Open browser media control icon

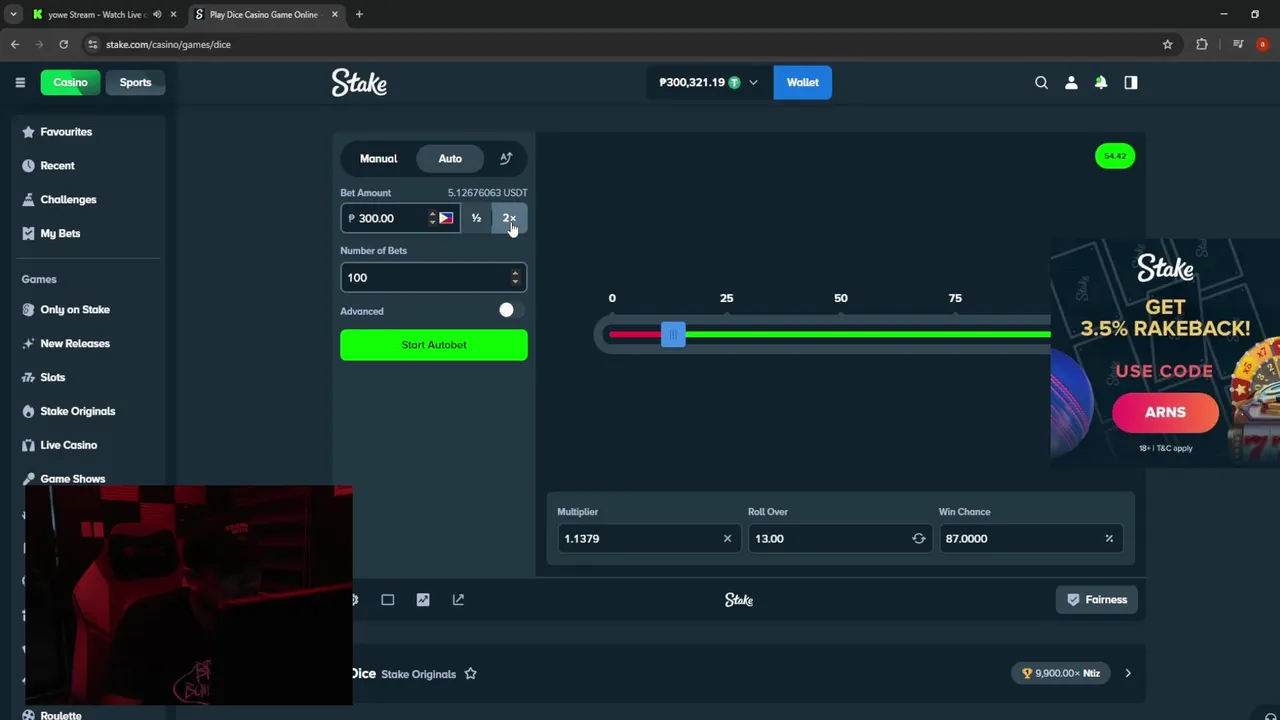click(x=1238, y=44)
